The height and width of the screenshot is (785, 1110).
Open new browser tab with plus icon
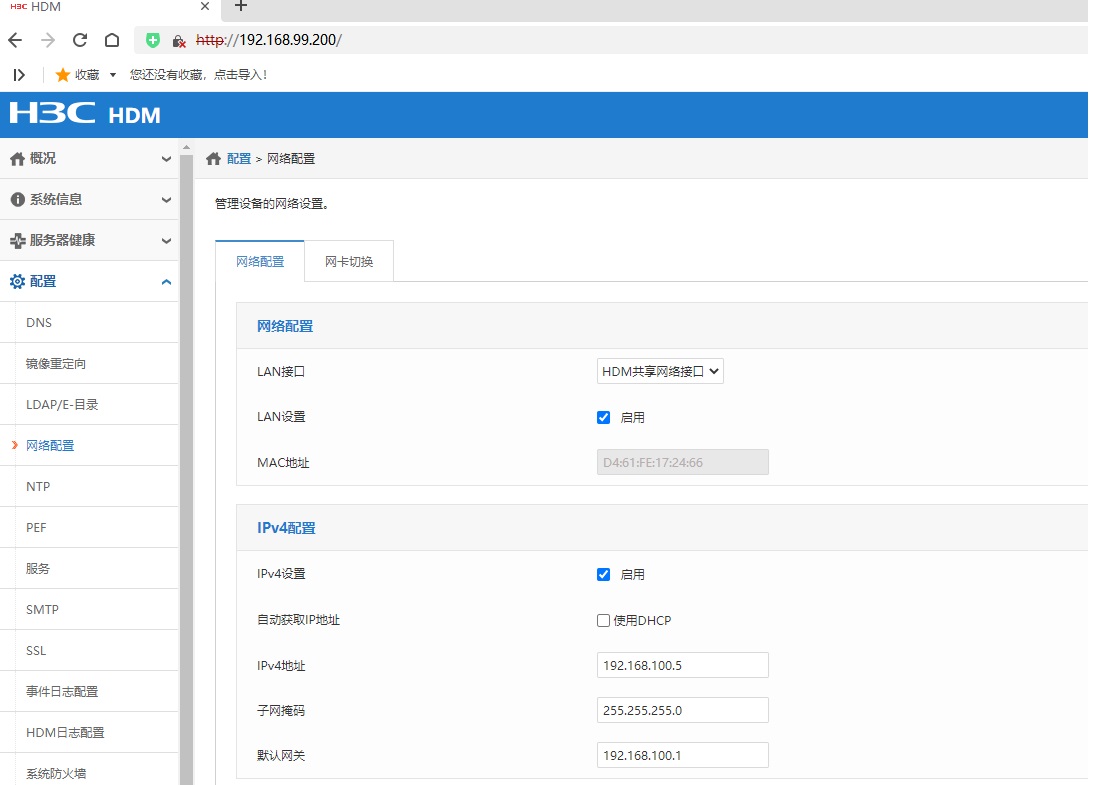[x=240, y=7]
